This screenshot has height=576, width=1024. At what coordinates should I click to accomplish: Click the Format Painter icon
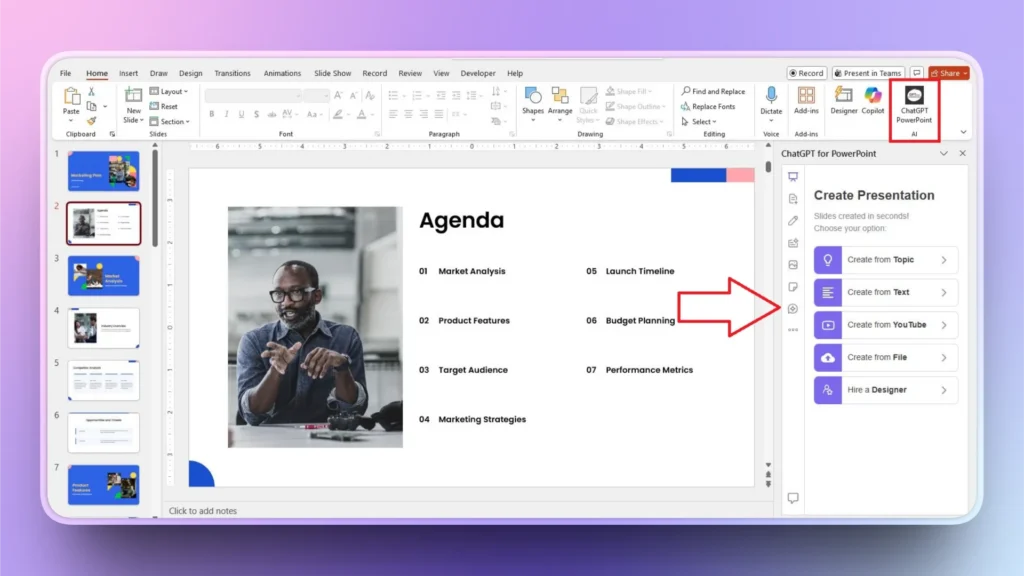[x=92, y=121]
